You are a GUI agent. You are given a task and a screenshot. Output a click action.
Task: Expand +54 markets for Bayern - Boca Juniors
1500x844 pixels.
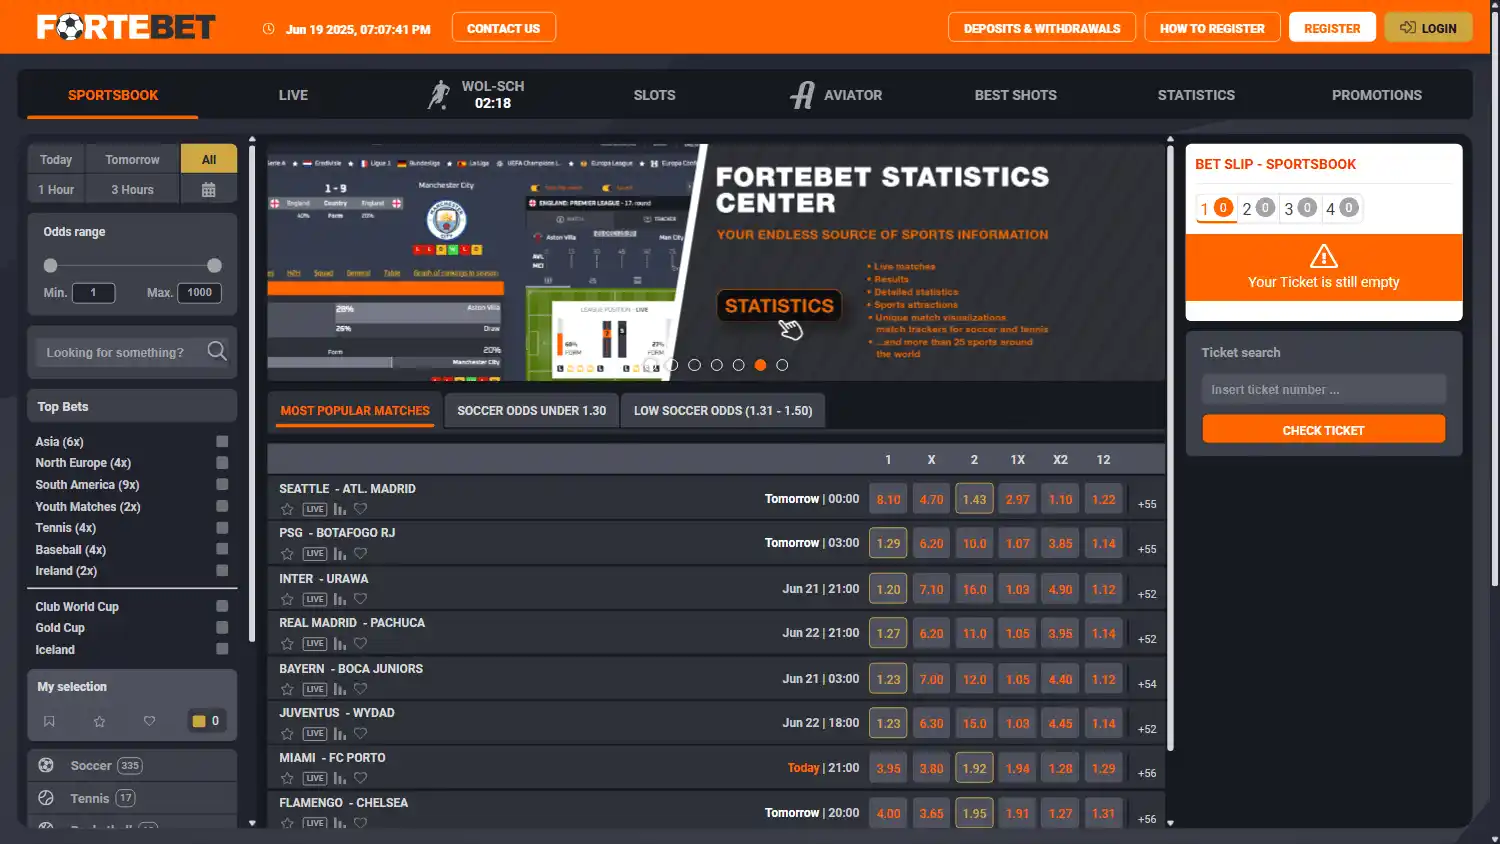1147,684
